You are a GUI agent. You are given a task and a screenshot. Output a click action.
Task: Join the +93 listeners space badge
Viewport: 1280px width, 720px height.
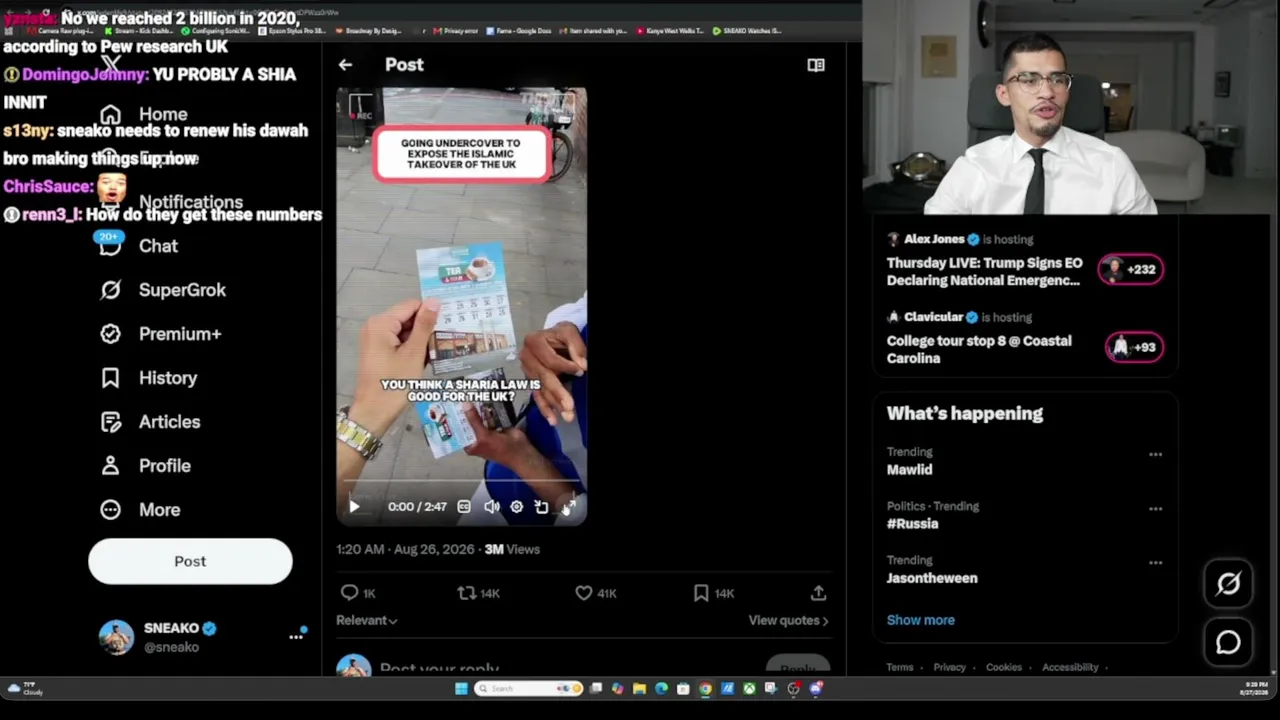[x=1134, y=347]
